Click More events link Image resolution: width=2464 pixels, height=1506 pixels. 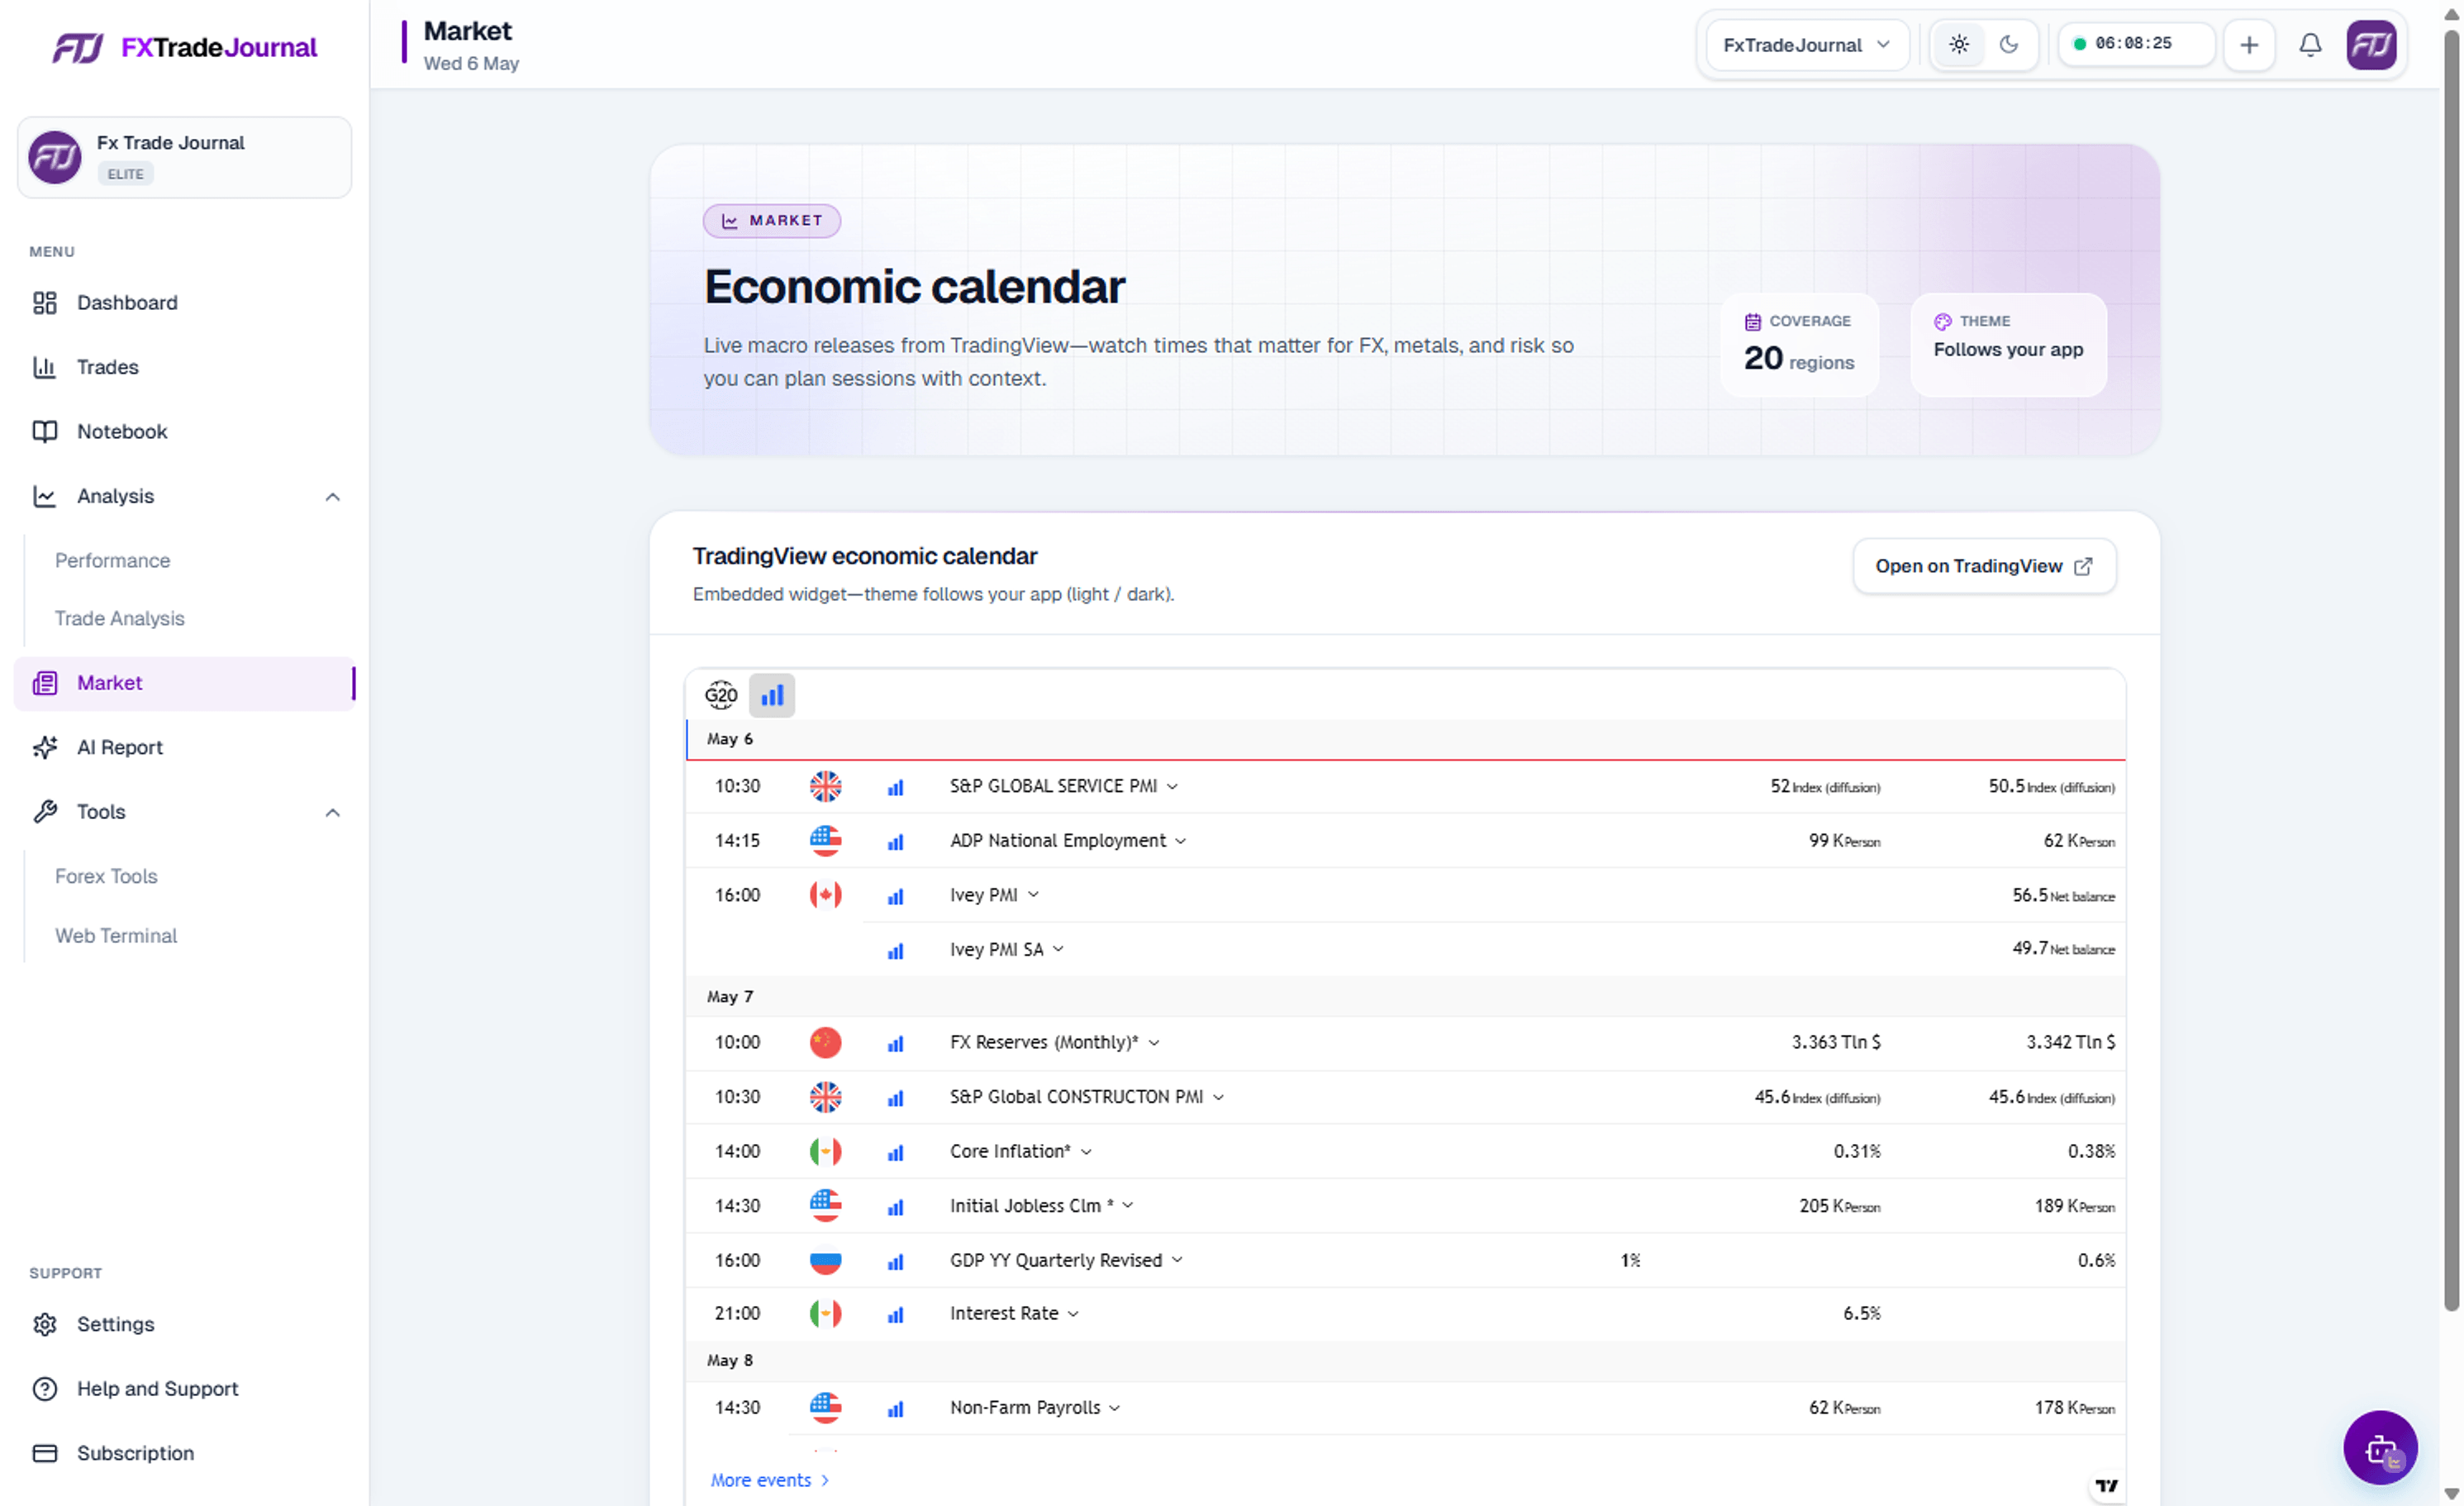770,1480
